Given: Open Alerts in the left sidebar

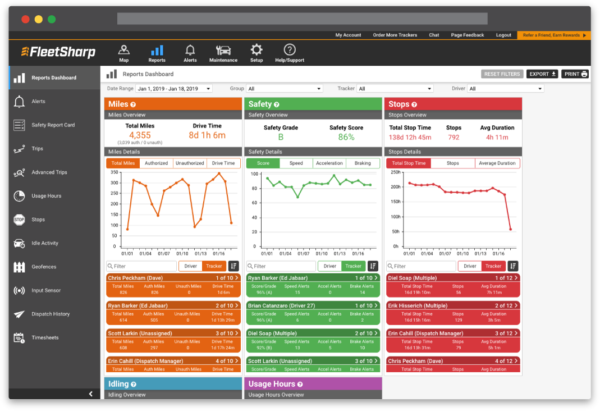Looking at the screenshot, I should point(54,101).
